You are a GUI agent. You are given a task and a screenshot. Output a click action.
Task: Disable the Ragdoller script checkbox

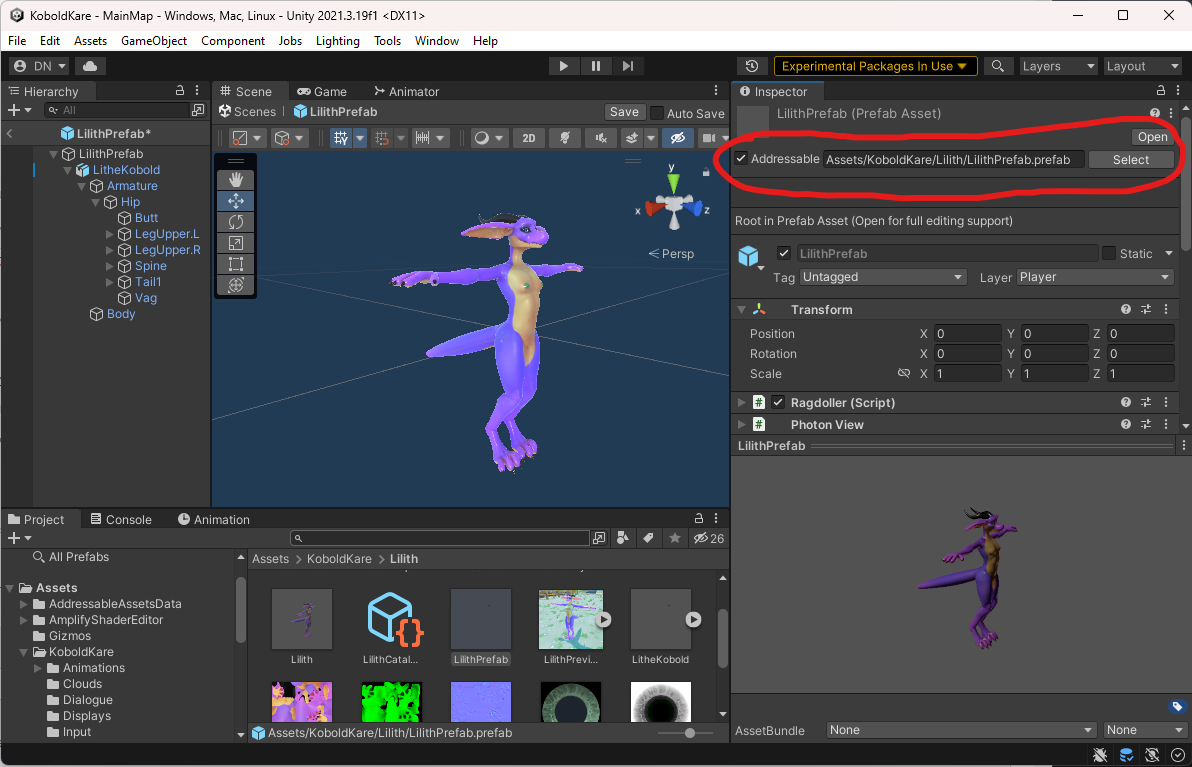pyautogui.click(x=778, y=402)
